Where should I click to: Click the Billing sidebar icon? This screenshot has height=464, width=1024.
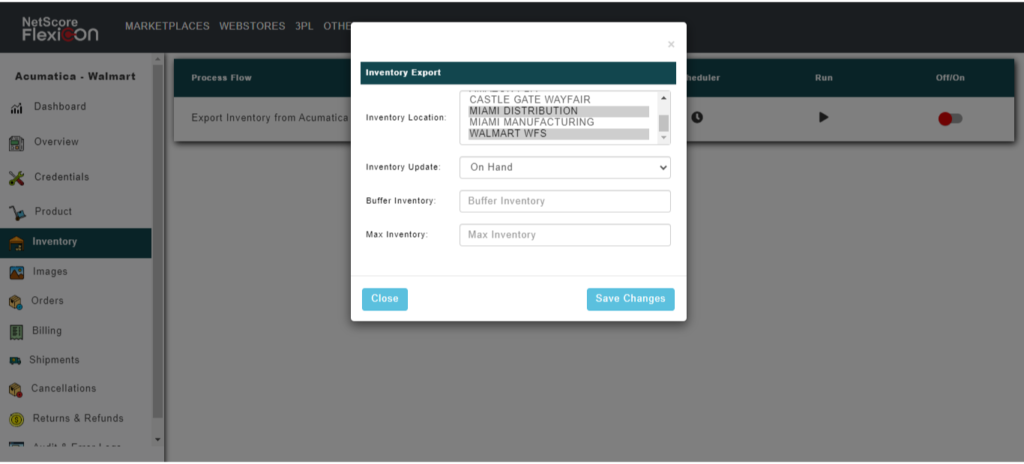[x=16, y=331]
